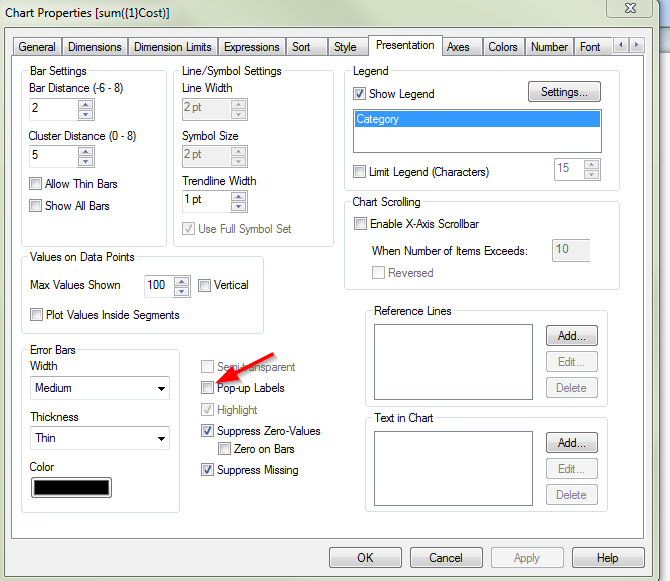Close the Chart Properties dialog
This screenshot has width=670, height=581.
point(630,8)
